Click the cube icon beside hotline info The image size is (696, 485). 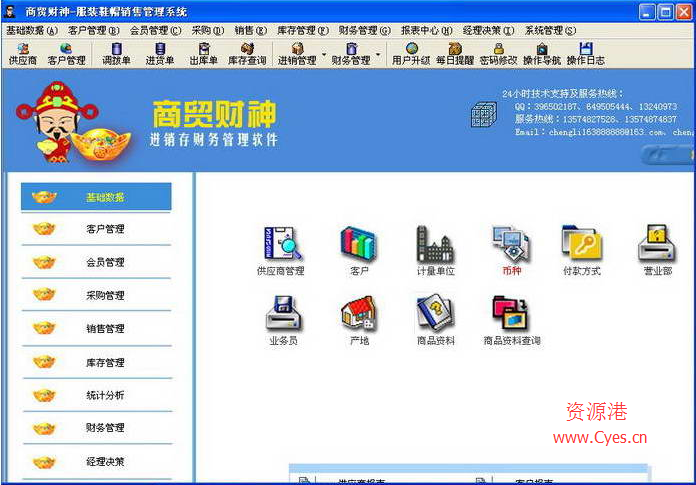[x=483, y=114]
